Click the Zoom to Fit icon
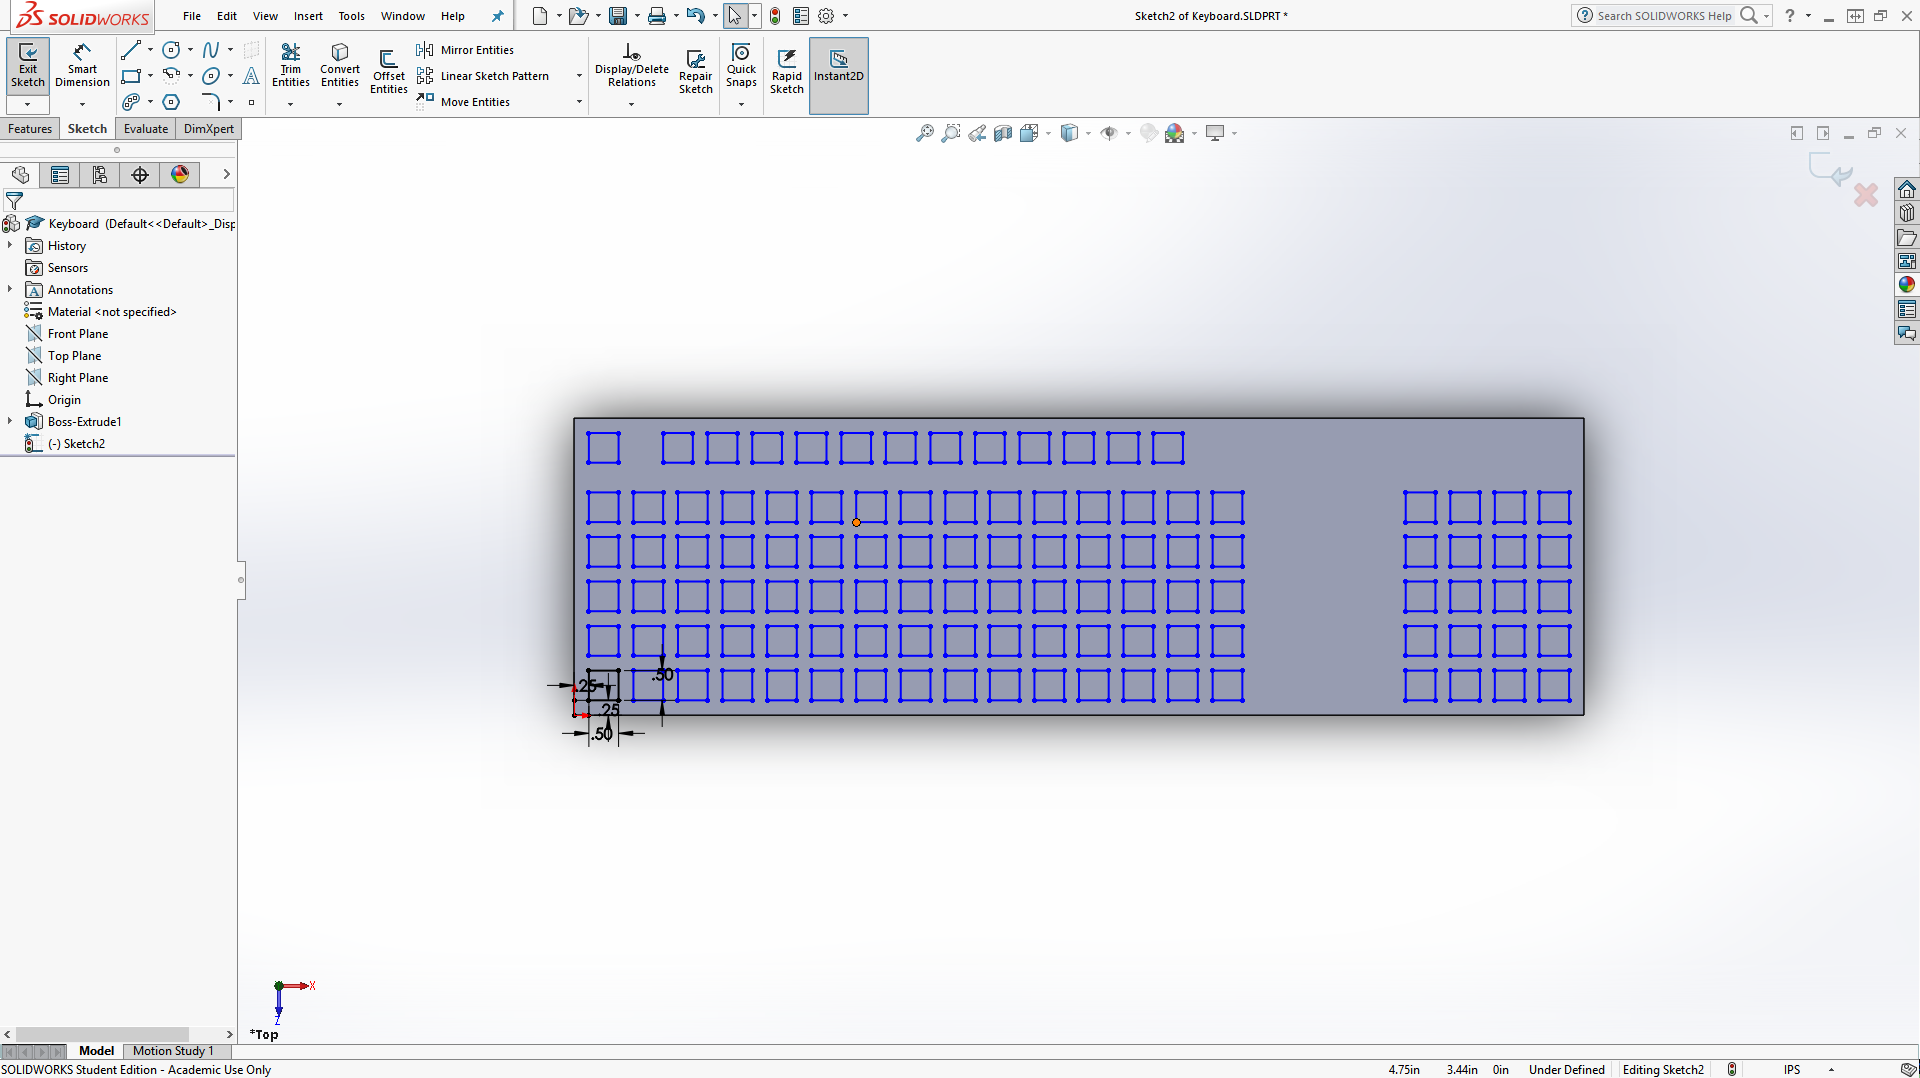This screenshot has height=1078, width=1920. [x=925, y=133]
